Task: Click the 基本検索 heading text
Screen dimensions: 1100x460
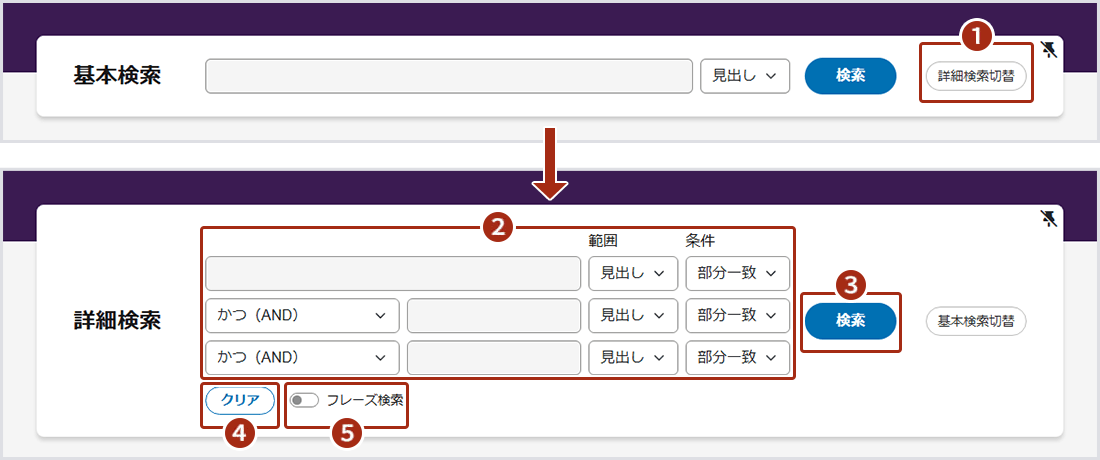Action: coord(117,76)
